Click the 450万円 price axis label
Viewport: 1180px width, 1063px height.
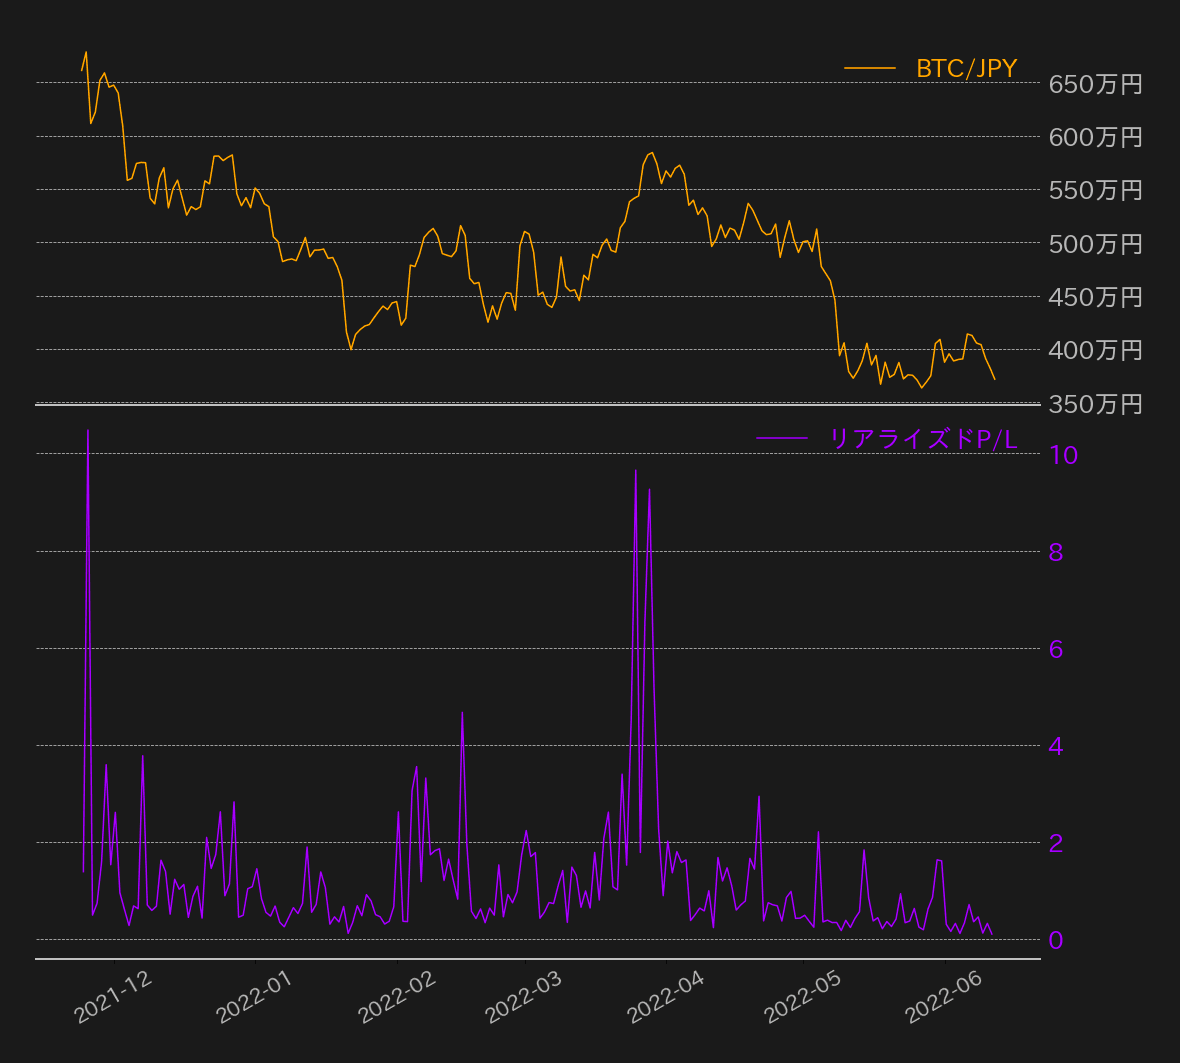click(1095, 297)
